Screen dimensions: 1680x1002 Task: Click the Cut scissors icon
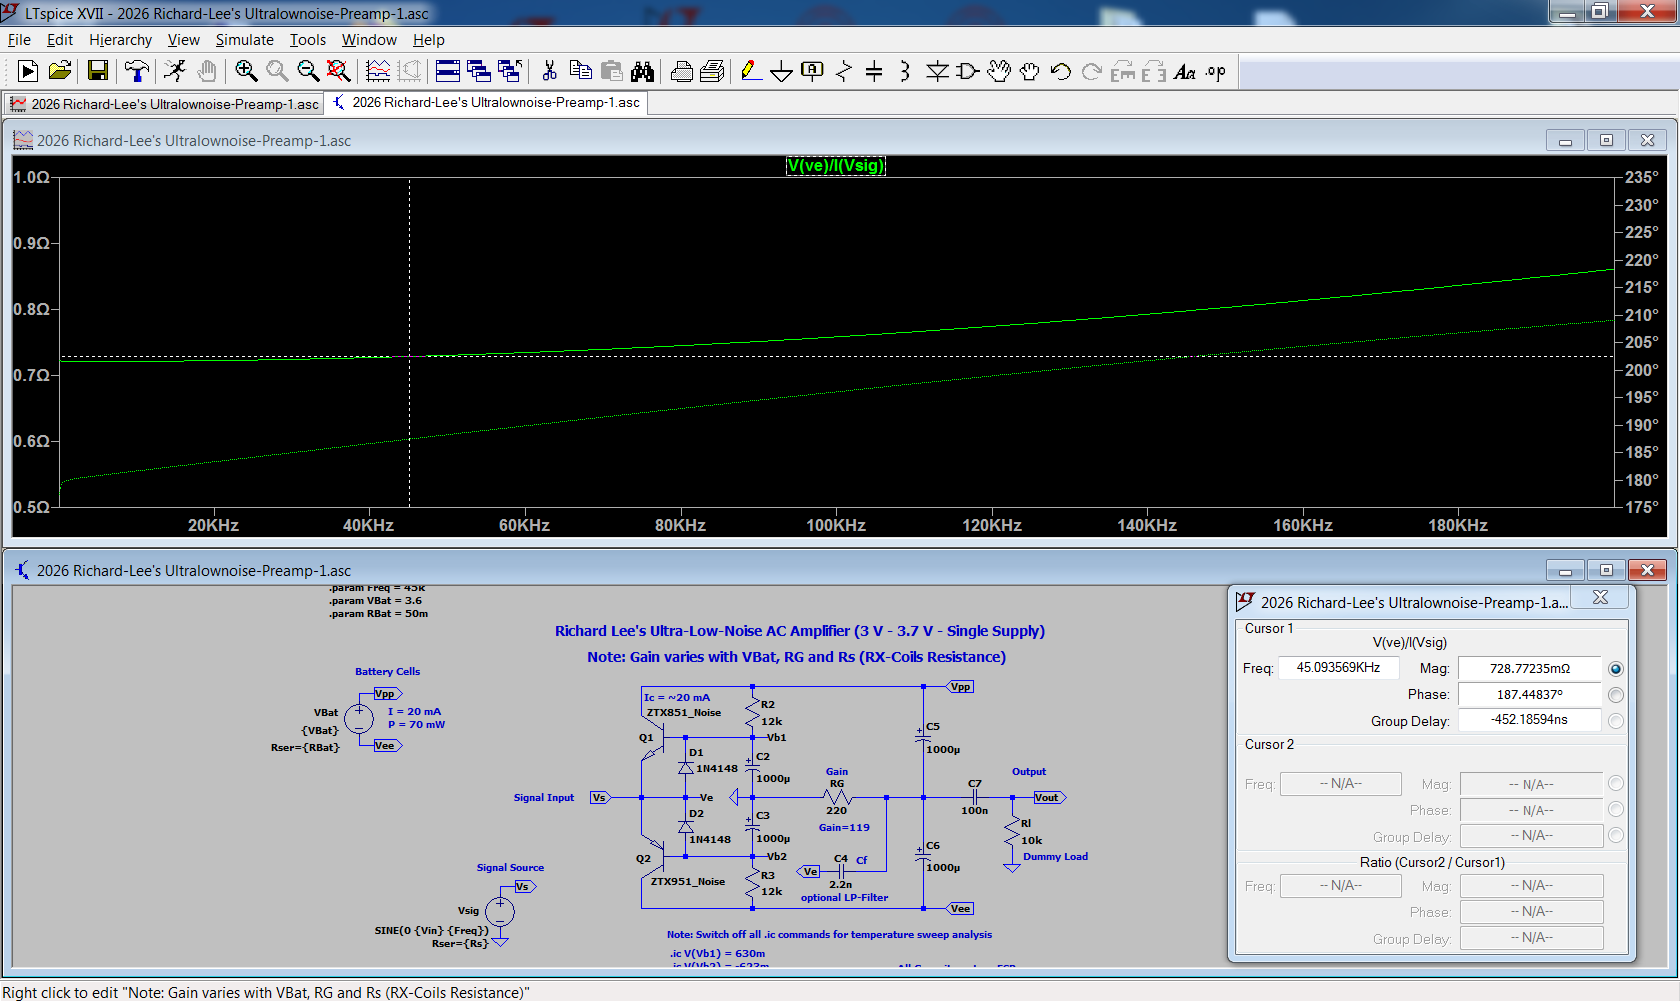(x=549, y=71)
